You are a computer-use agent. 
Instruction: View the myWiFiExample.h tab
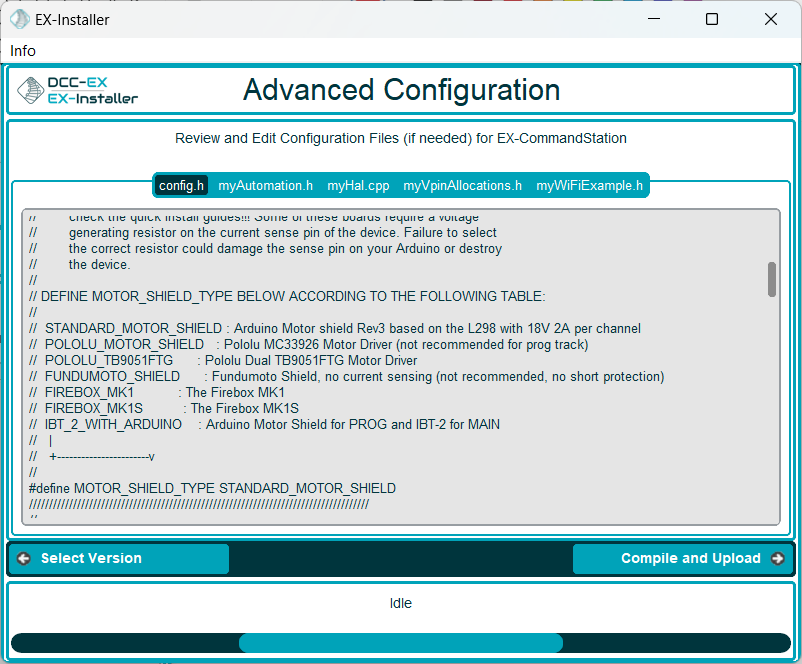(x=589, y=185)
